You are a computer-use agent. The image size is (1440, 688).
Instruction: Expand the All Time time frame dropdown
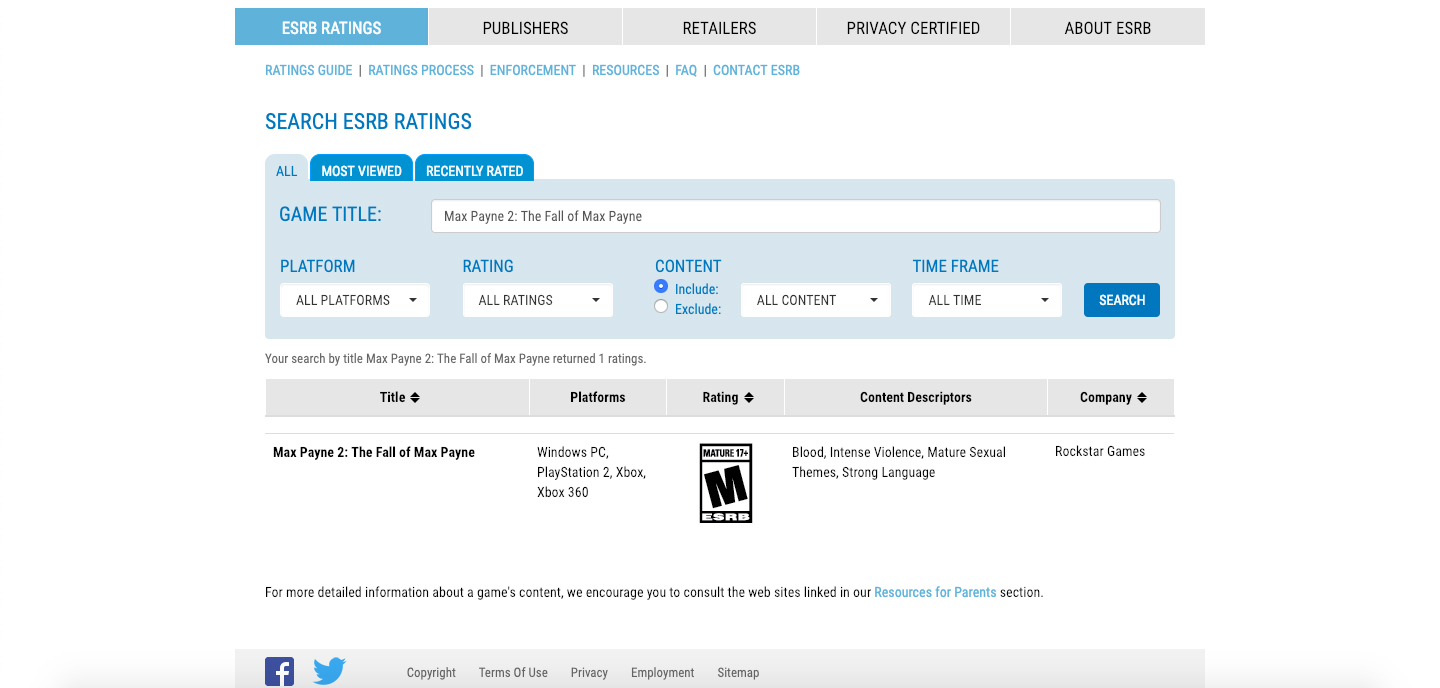pos(987,300)
